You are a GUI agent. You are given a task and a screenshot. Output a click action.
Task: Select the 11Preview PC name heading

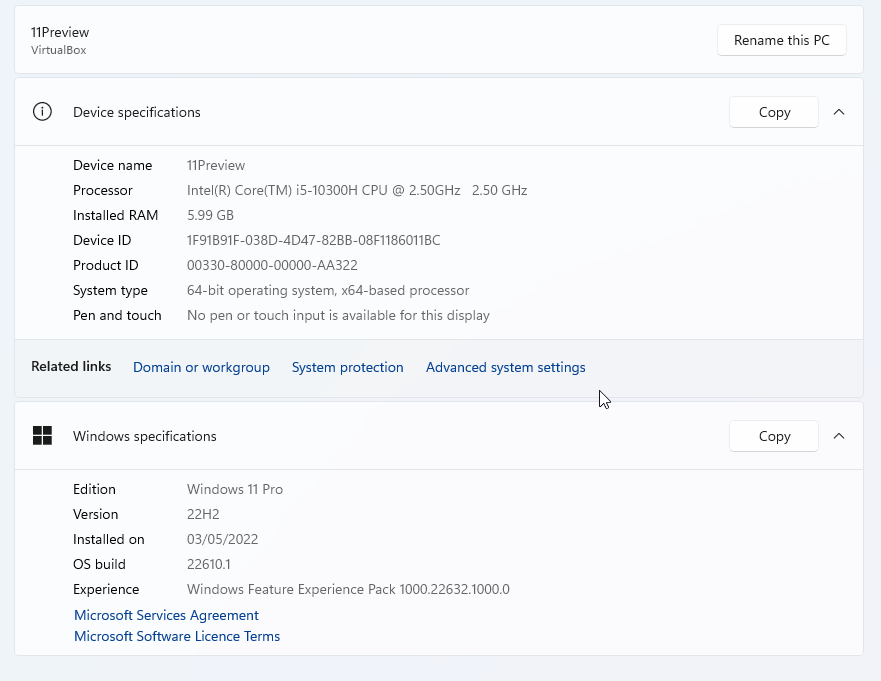(60, 32)
